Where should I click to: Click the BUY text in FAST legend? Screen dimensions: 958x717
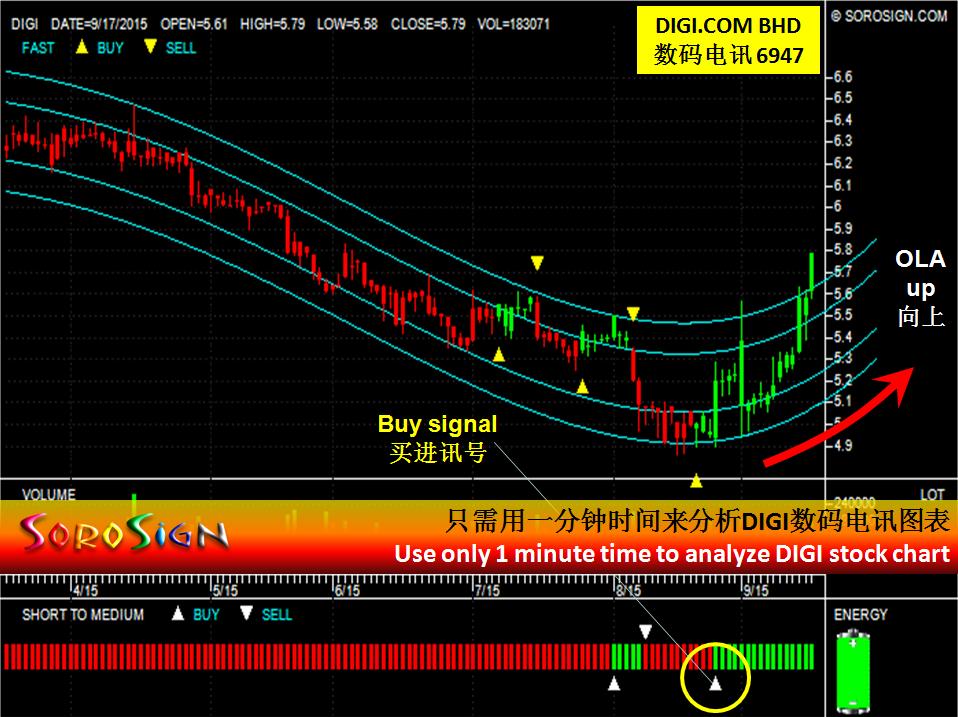click(x=111, y=48)
